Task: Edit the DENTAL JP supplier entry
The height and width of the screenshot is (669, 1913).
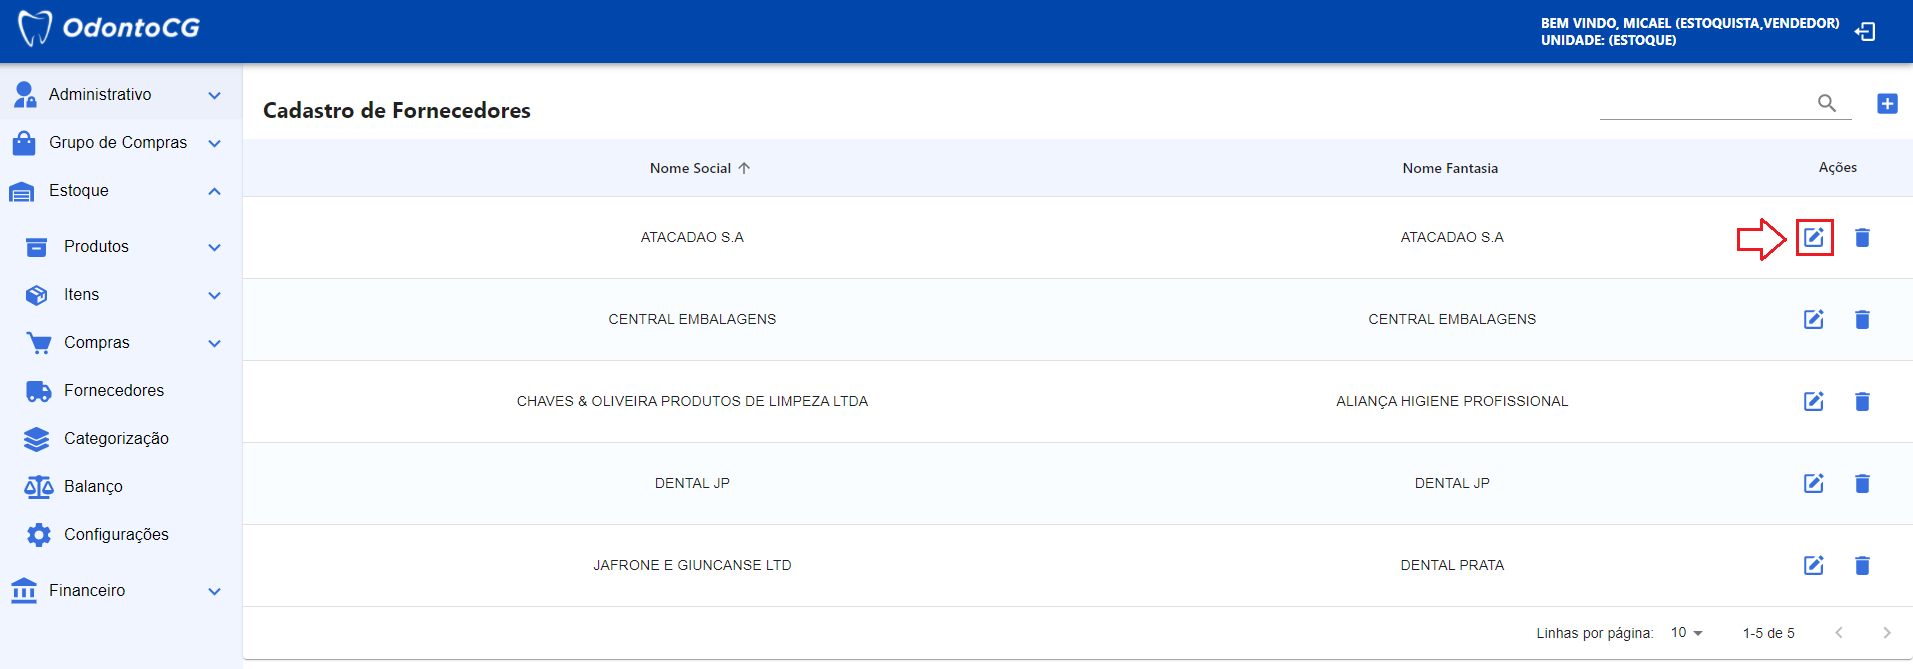Action: [x=1813, y=484]
